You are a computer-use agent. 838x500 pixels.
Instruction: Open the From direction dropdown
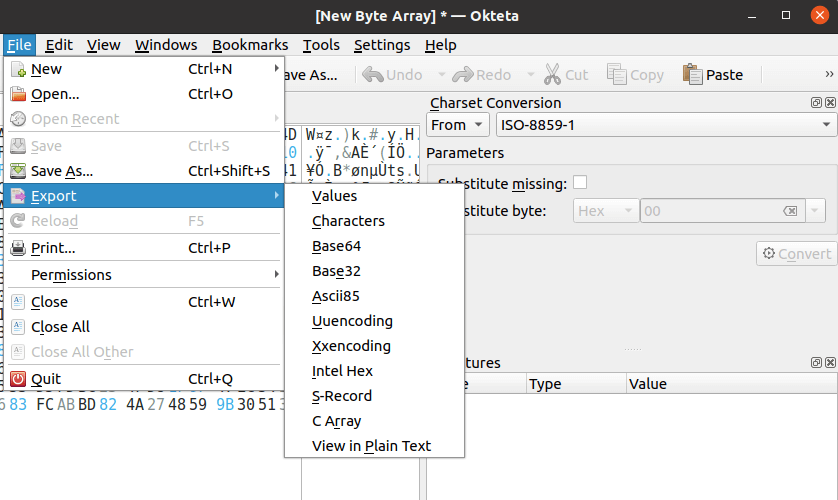[457, 125]
